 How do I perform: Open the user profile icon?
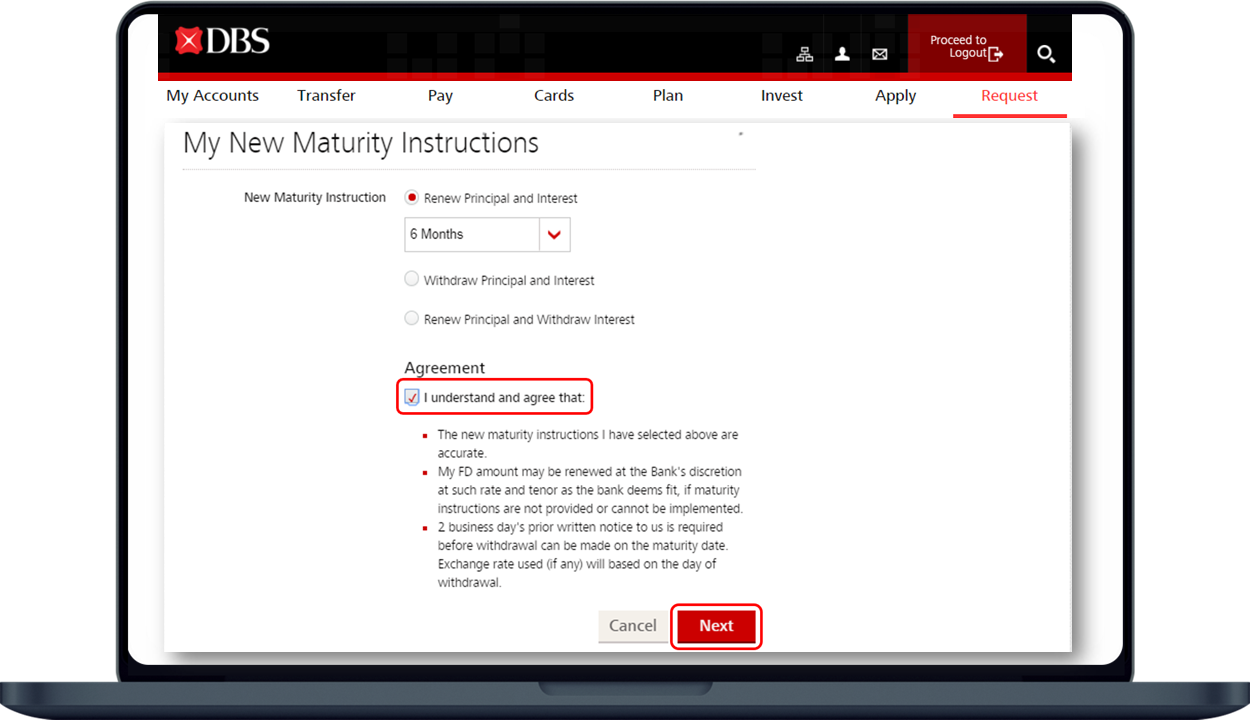pyautogui.click(x=842, y=54)
